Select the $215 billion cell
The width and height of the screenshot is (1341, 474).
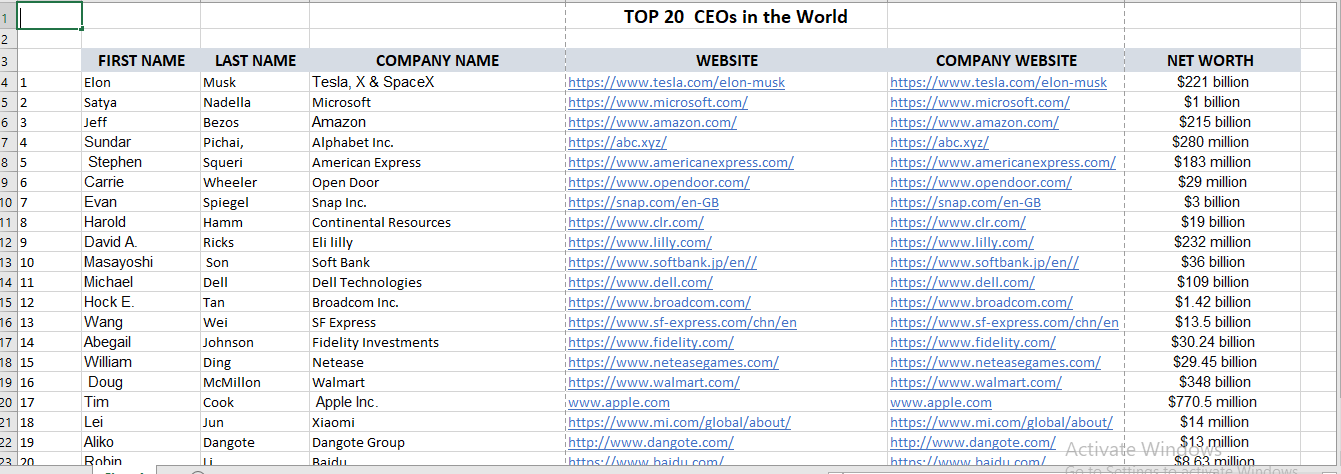point(1212,122)
